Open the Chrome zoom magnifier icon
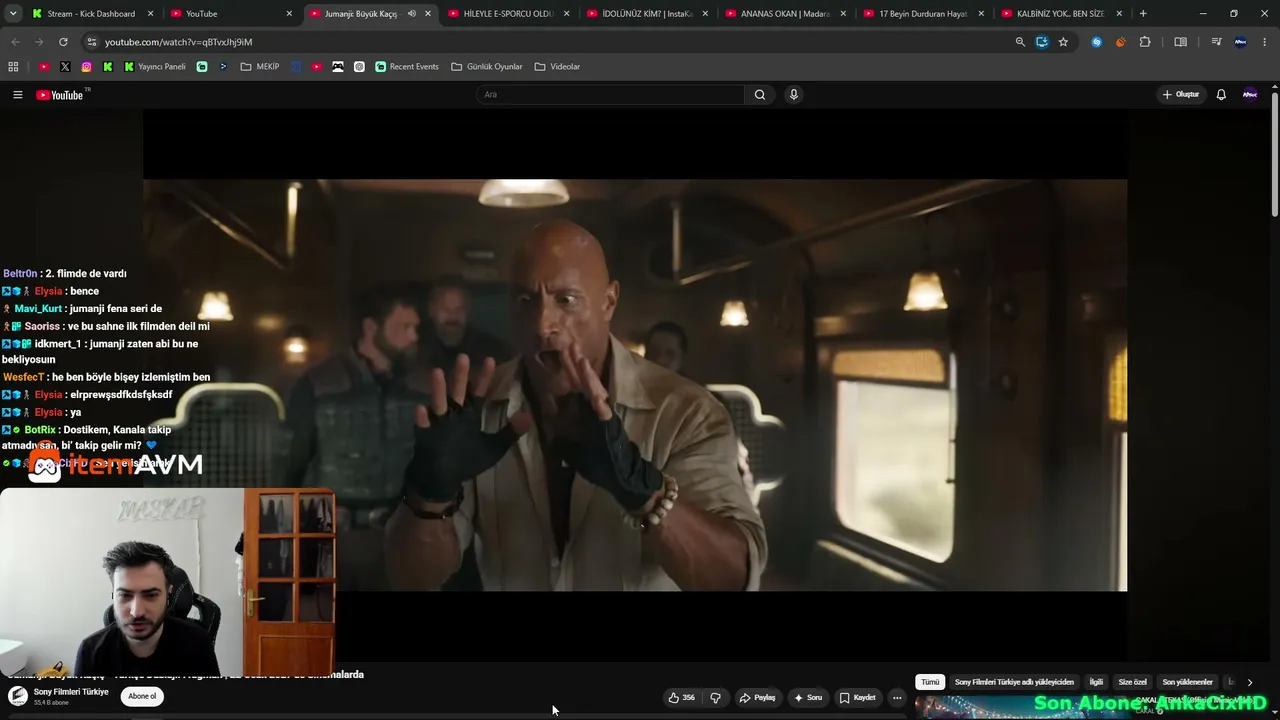 [1020, 42]
